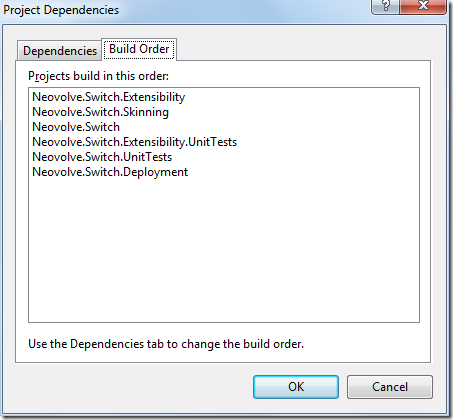Select Neovolve.Switch.Extensibility in build list
The width and height of the screenshot is (453, 420).
109,97
